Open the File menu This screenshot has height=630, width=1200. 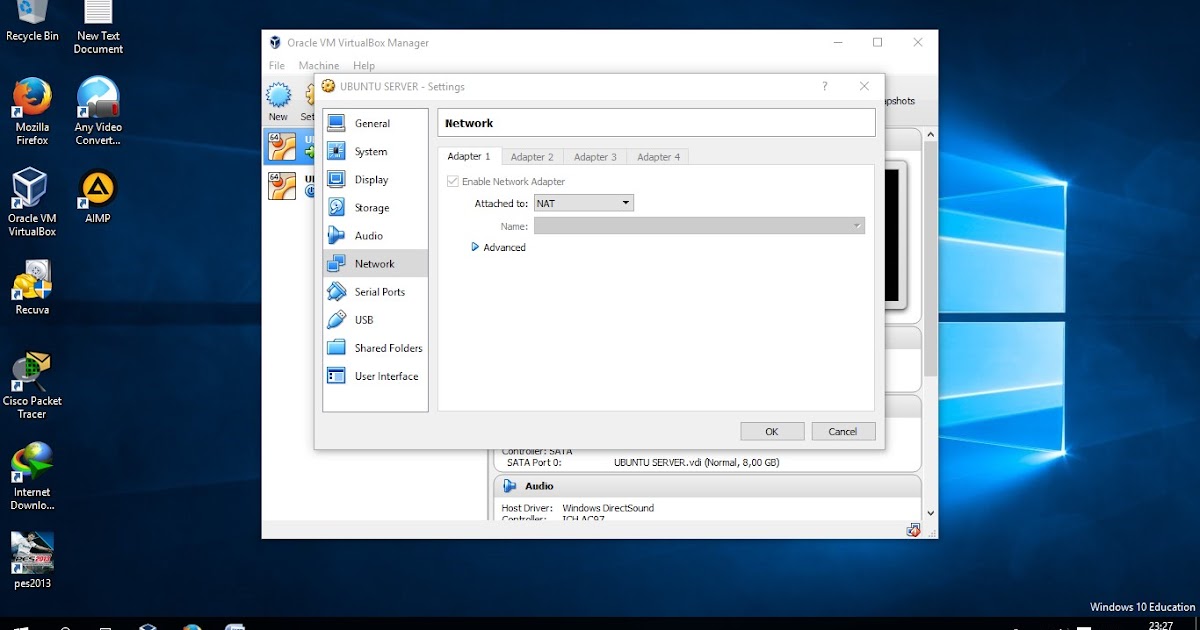(x=277, y=66)
